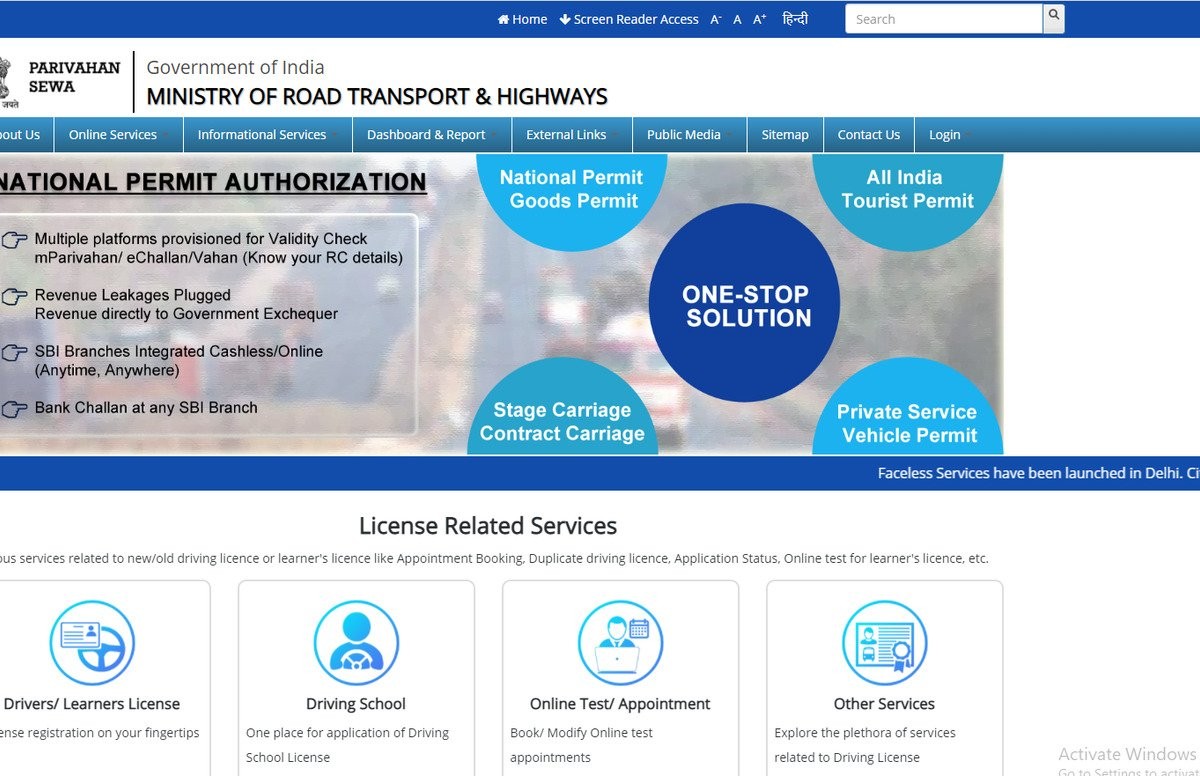
Task: Open the External Links menu
Action: pyautogui.click(x=566, y=135)
